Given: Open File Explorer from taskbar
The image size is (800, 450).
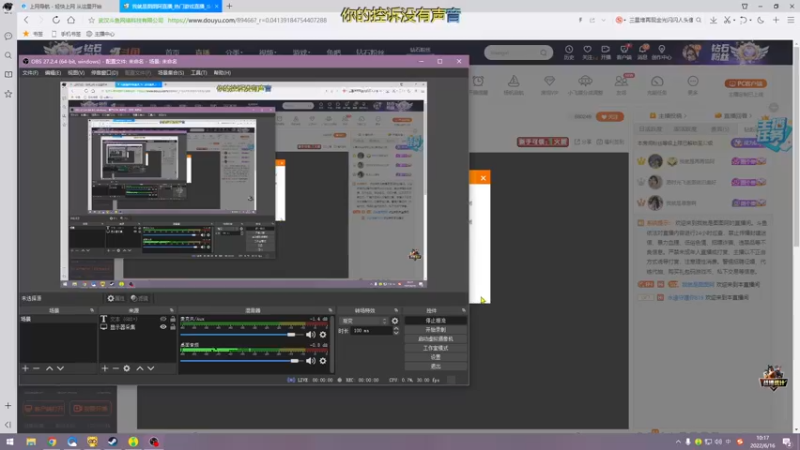Looking at the screenshot, I should click(x=31, y=441).
